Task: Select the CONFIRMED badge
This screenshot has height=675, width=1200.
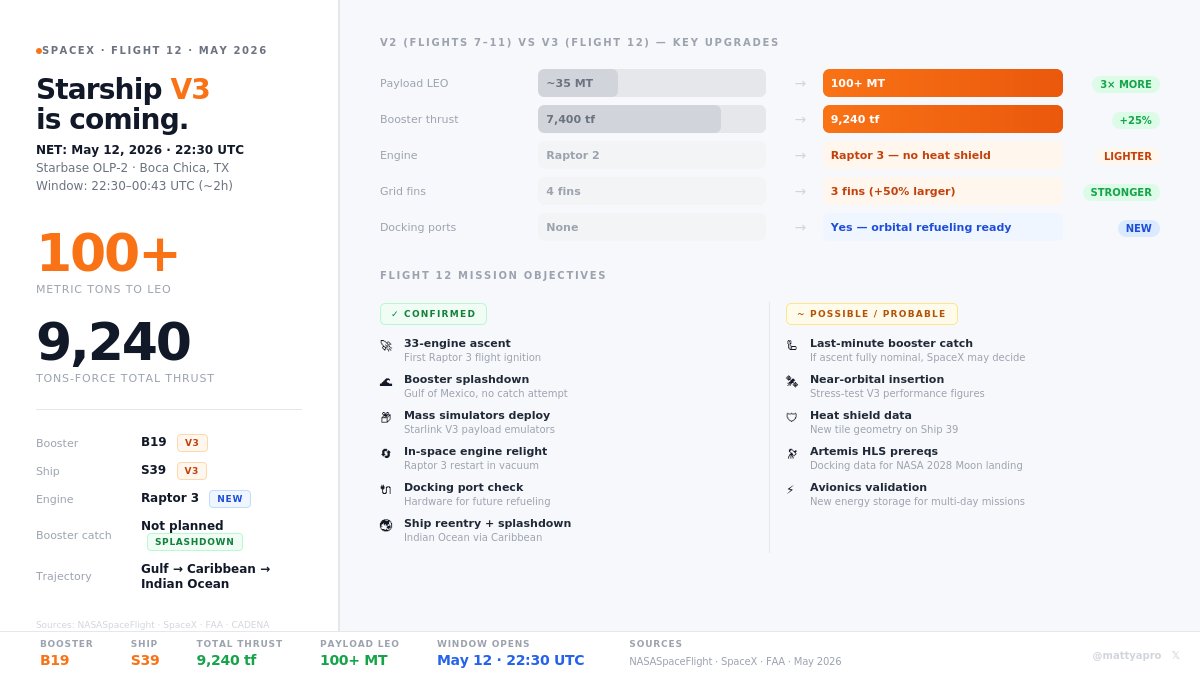Action: [433, 314]
